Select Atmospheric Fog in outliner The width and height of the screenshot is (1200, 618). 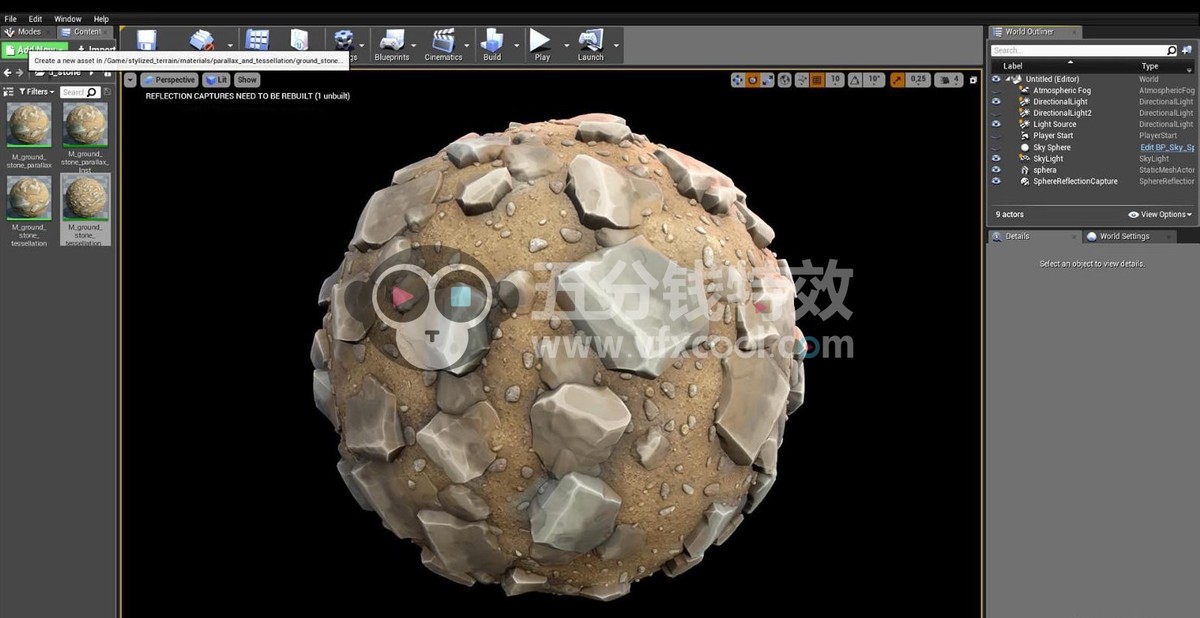(x=1062, y=90)
